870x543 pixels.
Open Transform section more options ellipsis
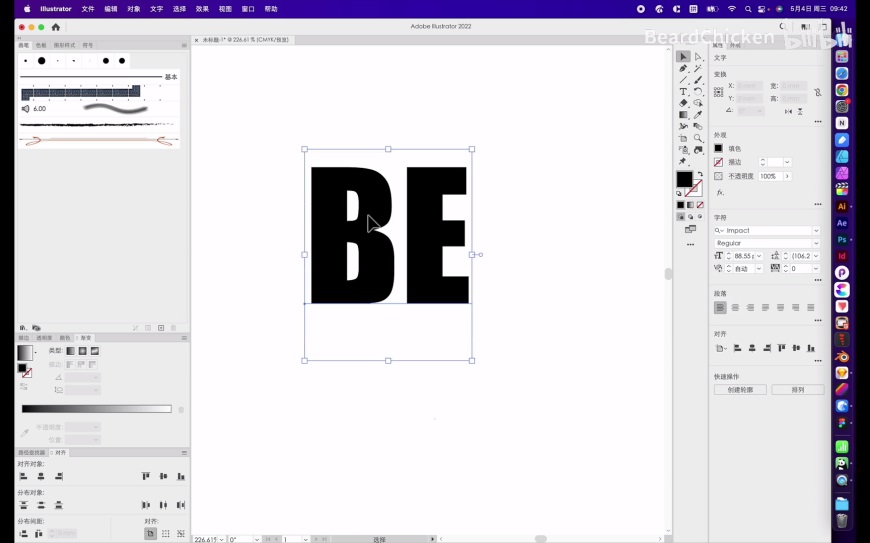[818, 121]
